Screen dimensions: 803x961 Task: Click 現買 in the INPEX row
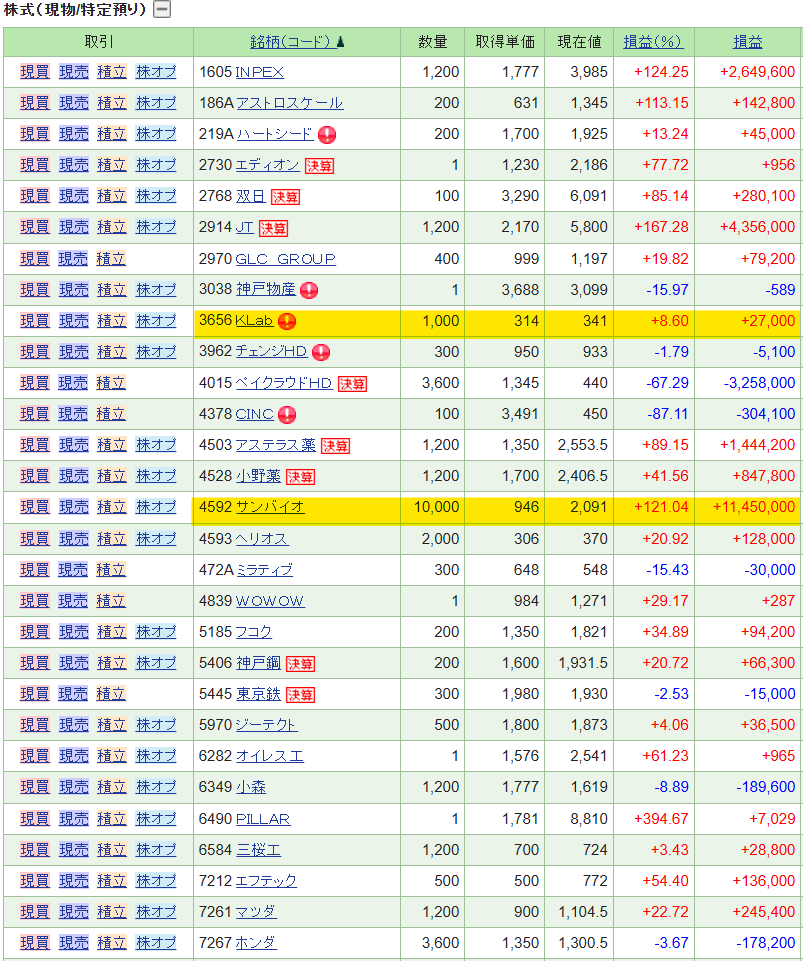click(x=35, y=72)
